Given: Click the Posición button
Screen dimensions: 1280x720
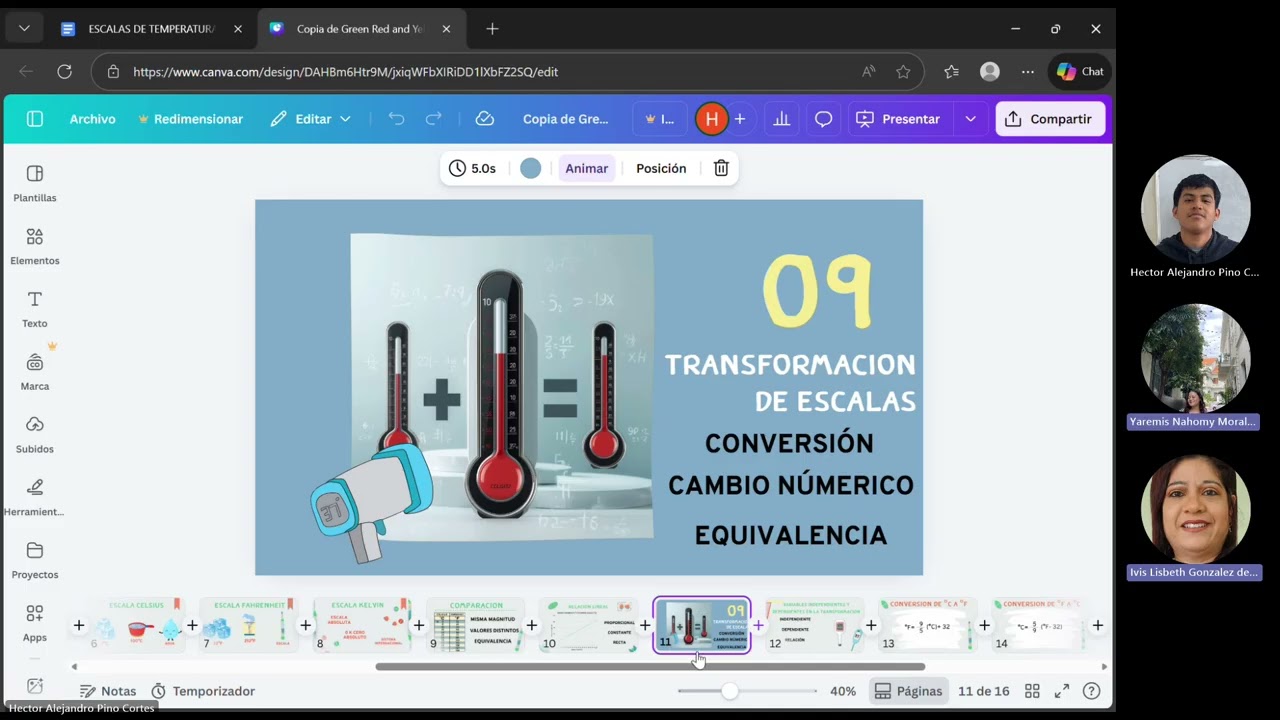Looking at the screenshot, I should (x=661, y=168).
